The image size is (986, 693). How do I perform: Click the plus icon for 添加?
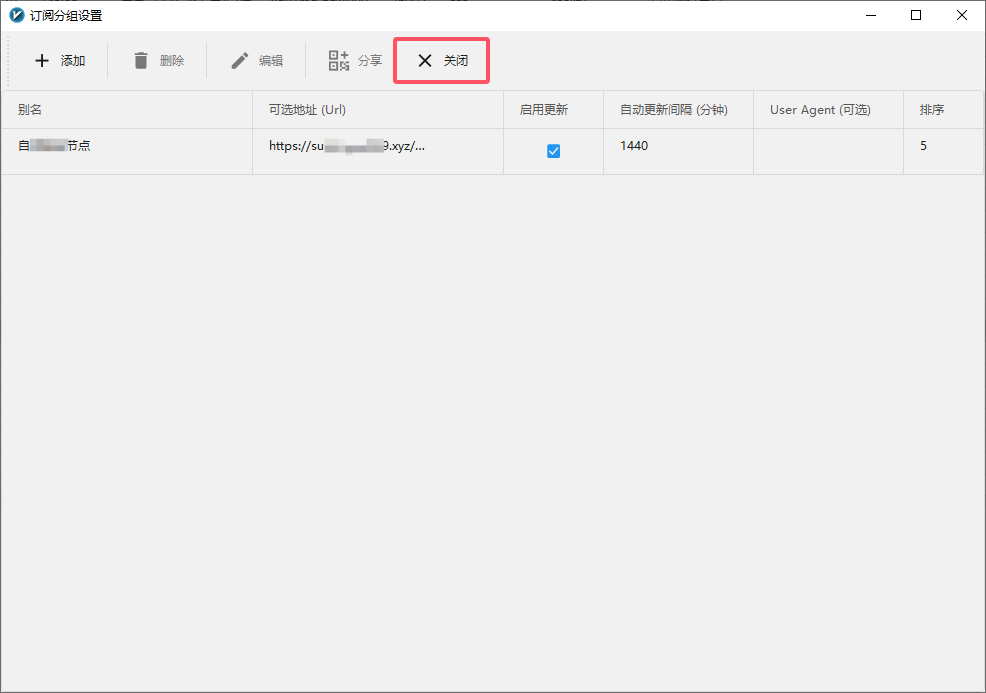42,60
